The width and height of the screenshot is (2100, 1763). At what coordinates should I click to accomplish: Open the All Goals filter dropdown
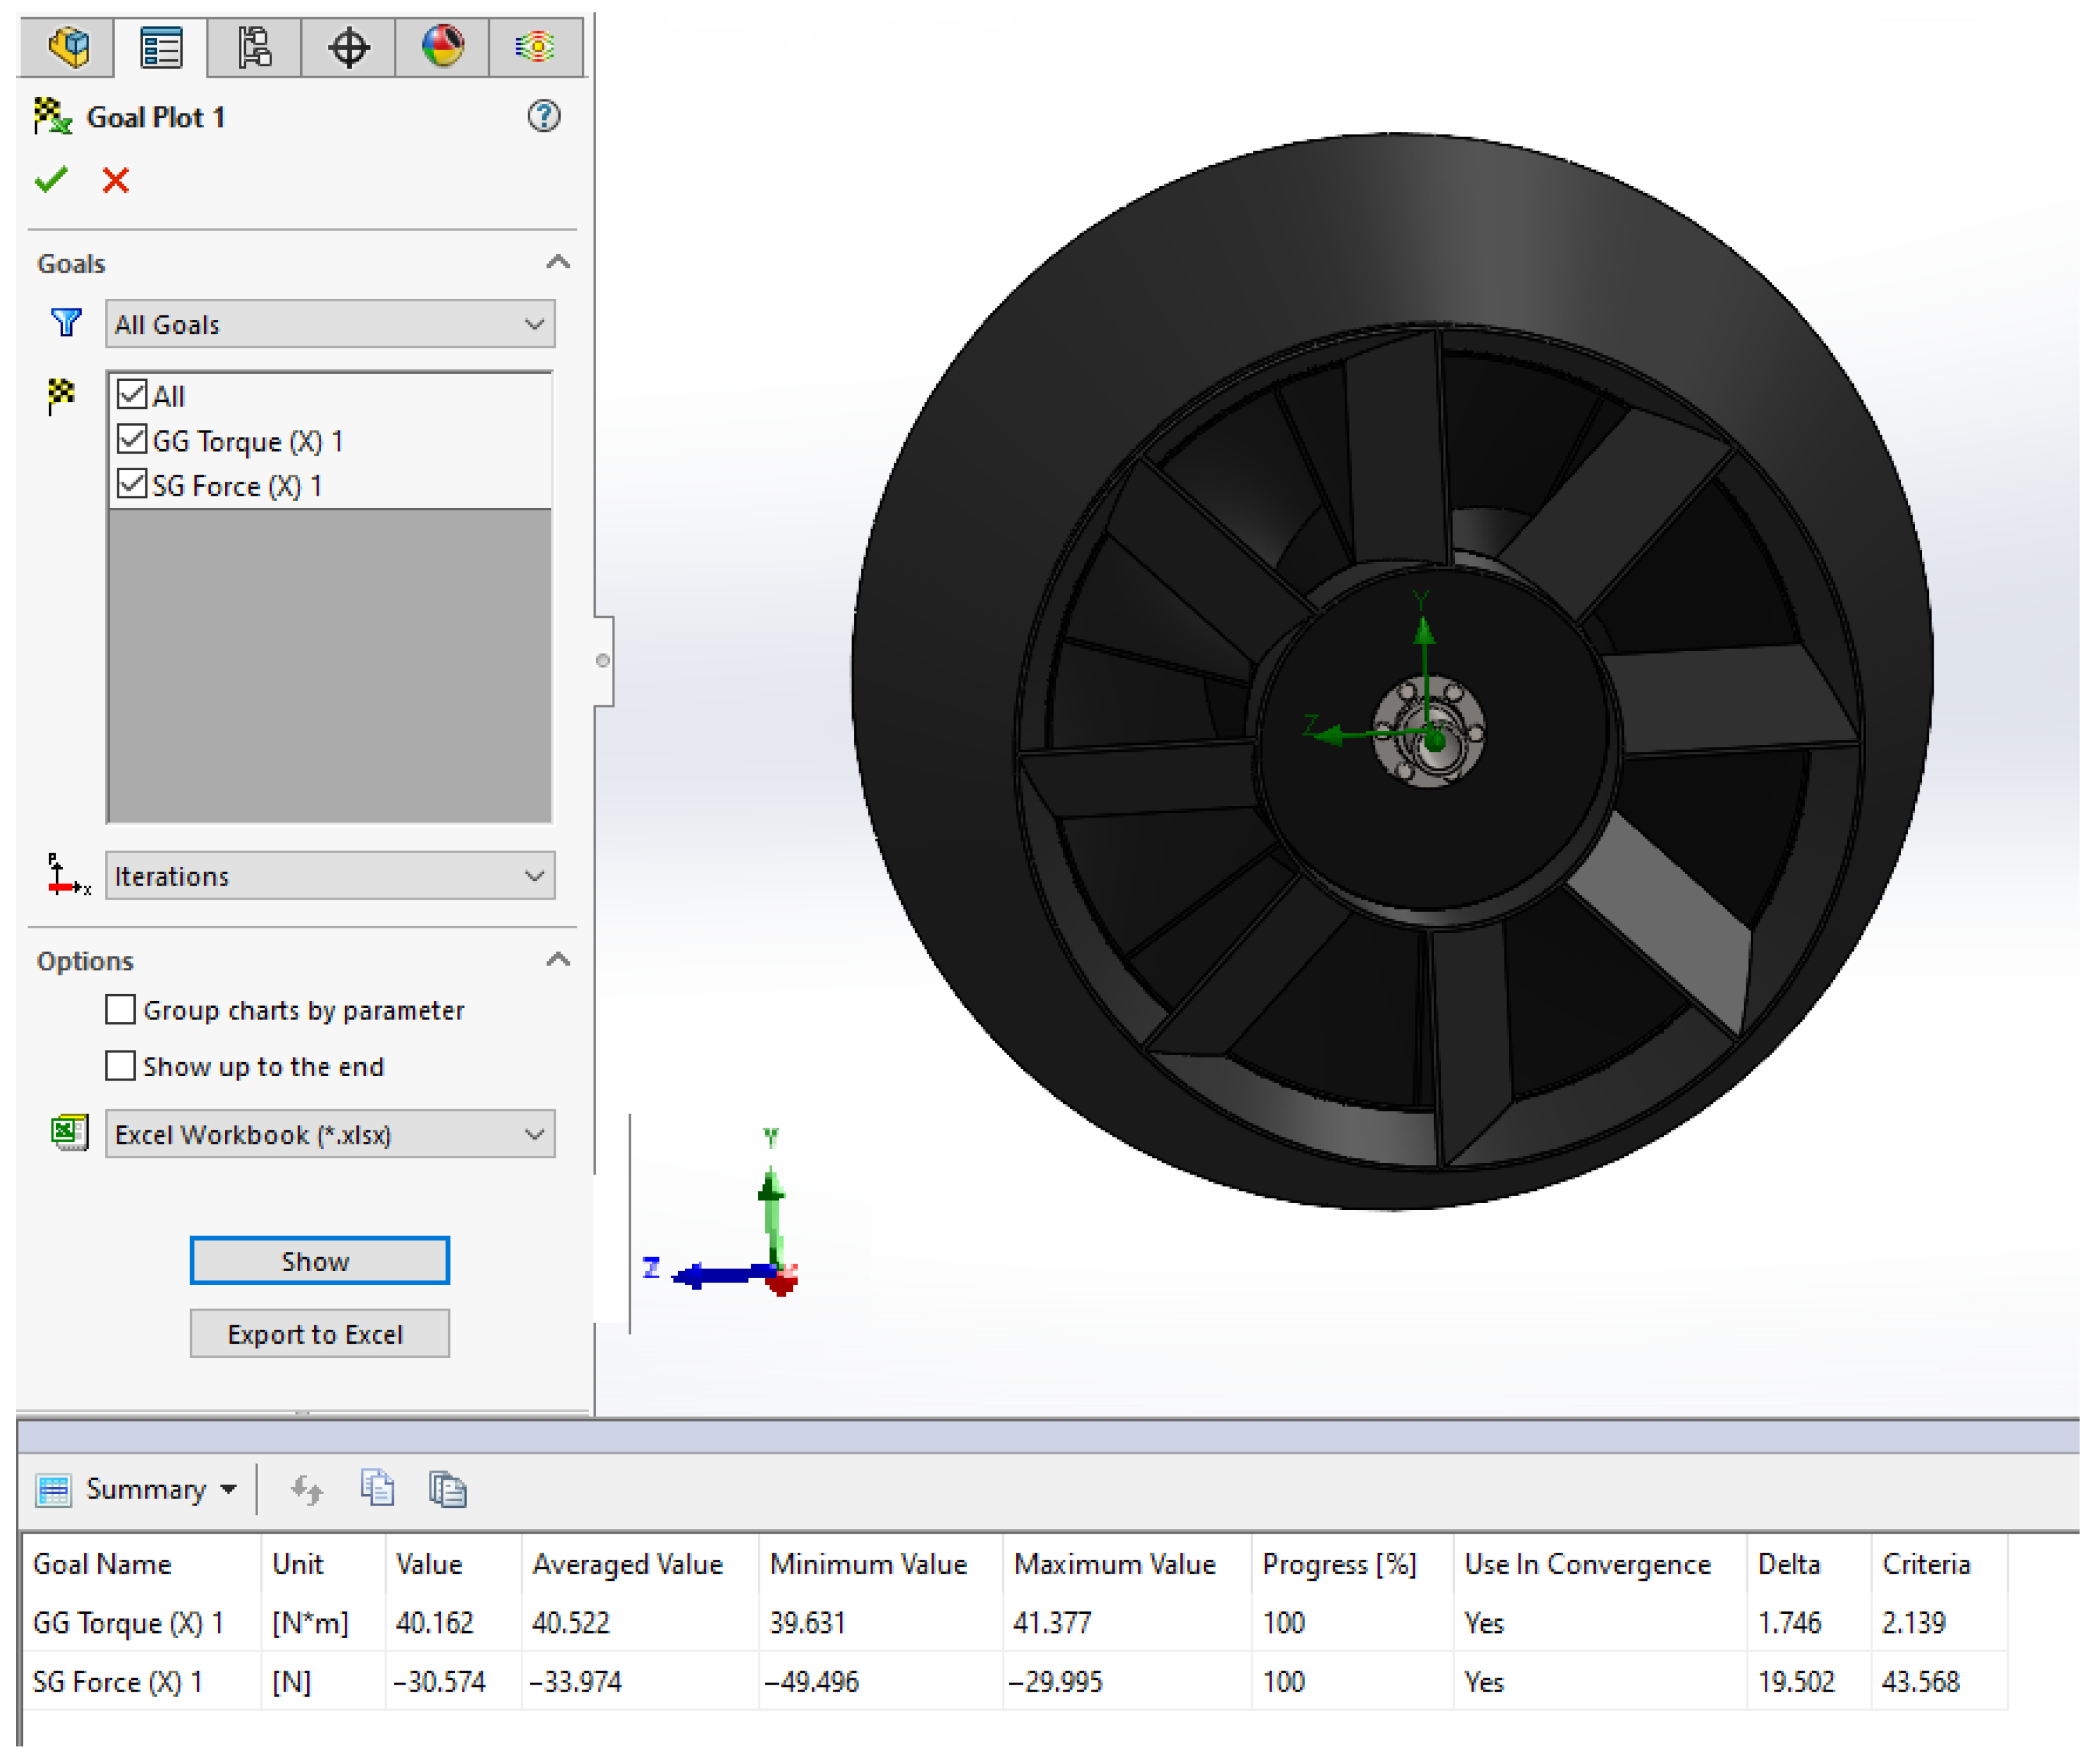click(330, 324)
